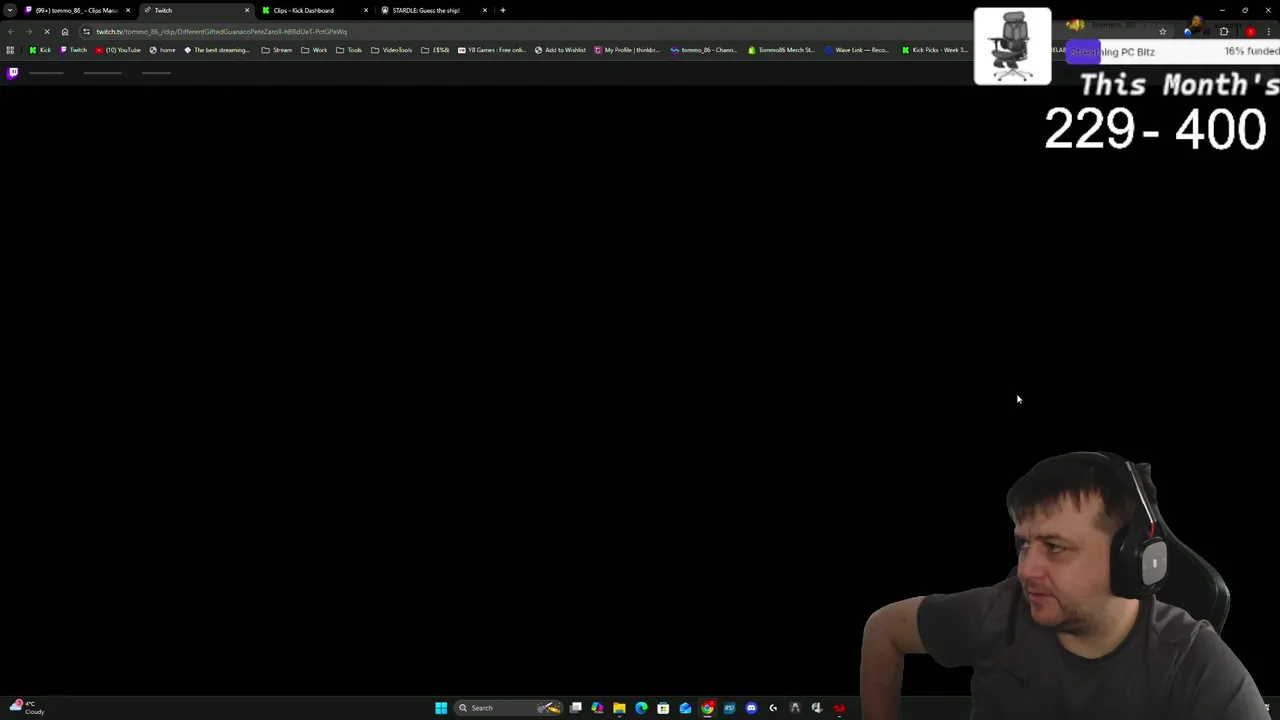This screenshot has width=1280, height=720.
Task: Click the office chair thumbnail overlay
Action: point(1012,46)
